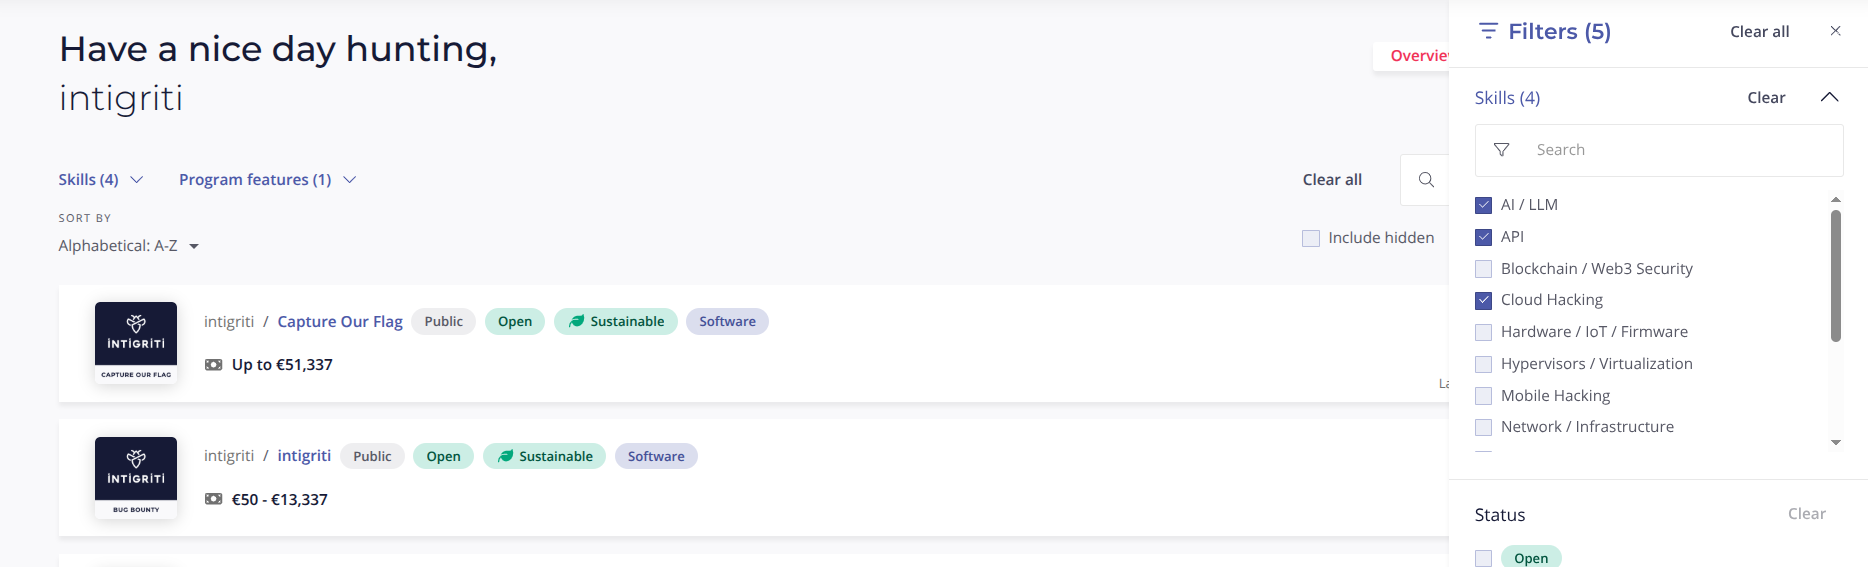Click the Capture Our Flag program logo
The width and height of the screenshot is (1868, 567).
click(x=136, y=343)
